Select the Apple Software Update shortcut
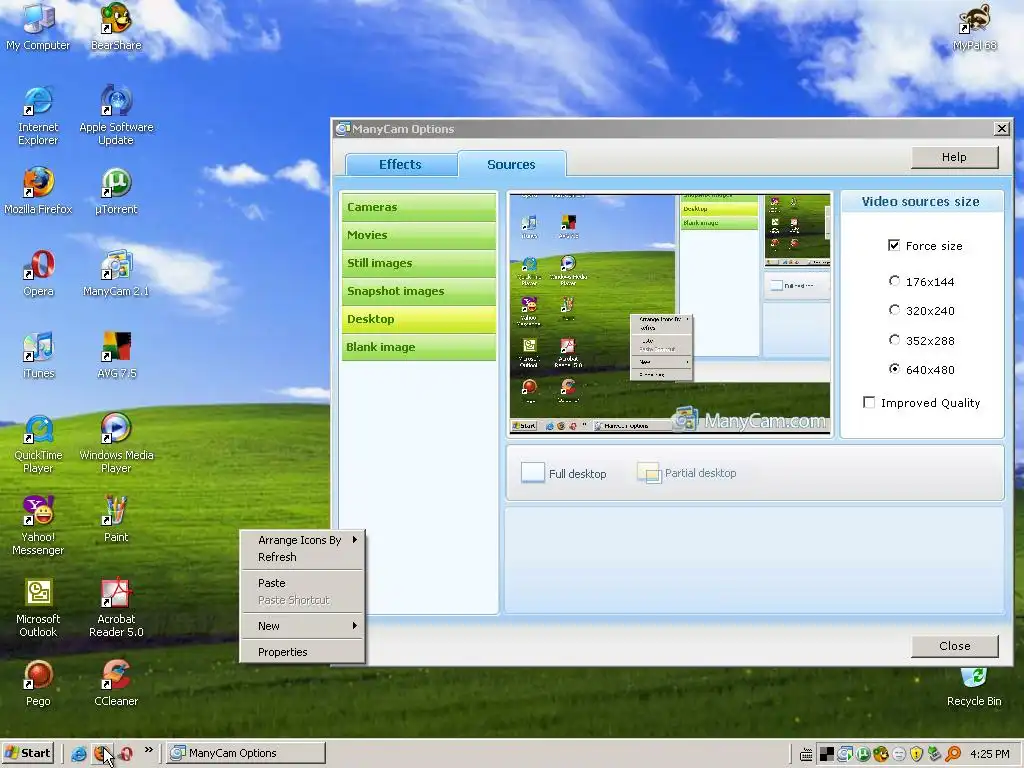Screen dimensions: 1024x768 click(116, 116)
